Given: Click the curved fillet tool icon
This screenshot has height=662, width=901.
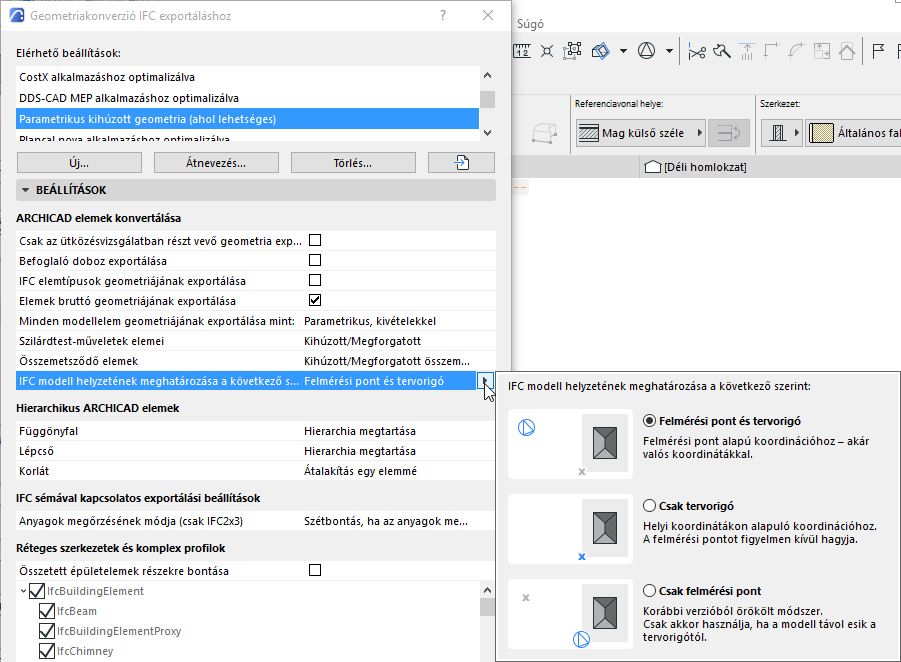Looking at the screenshot, I should [796, 51].
